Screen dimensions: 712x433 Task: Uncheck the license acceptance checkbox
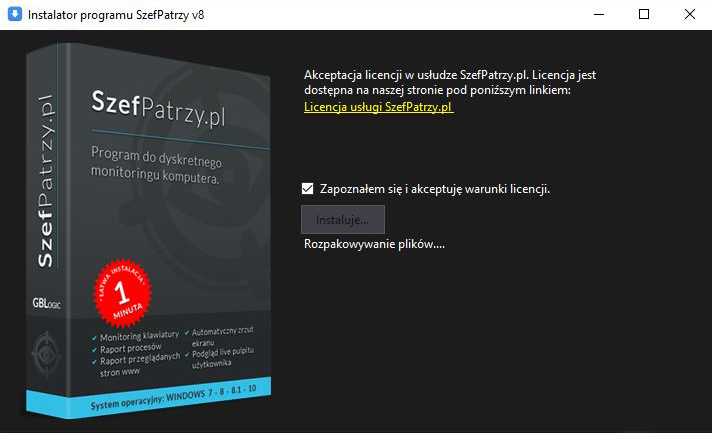(x=307, y=188)
